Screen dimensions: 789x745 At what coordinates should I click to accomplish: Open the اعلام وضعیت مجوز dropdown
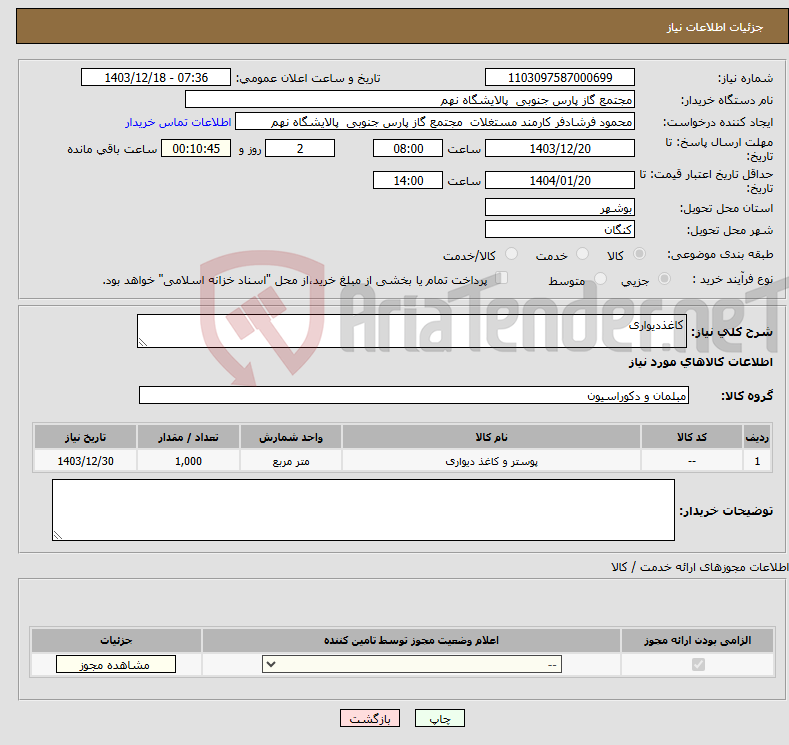[412, 665]
